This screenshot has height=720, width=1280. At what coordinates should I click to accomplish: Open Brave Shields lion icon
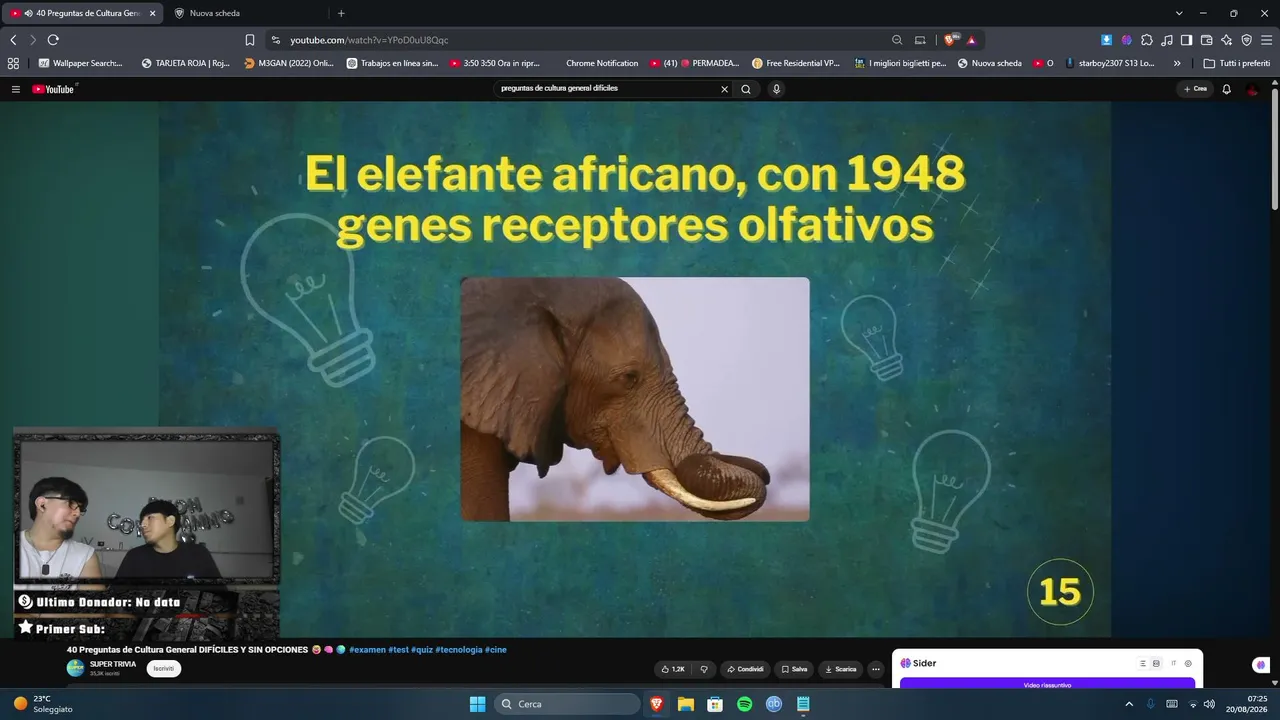(950, 40)
